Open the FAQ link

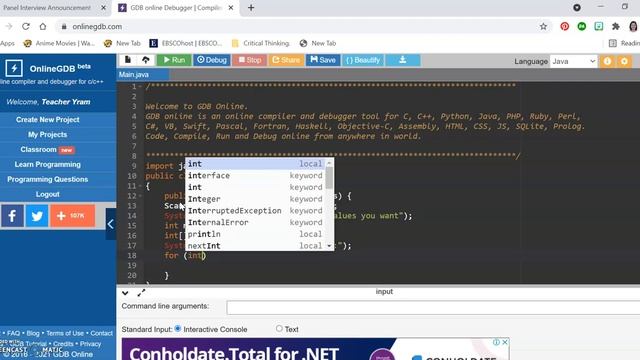coord(13,333)
